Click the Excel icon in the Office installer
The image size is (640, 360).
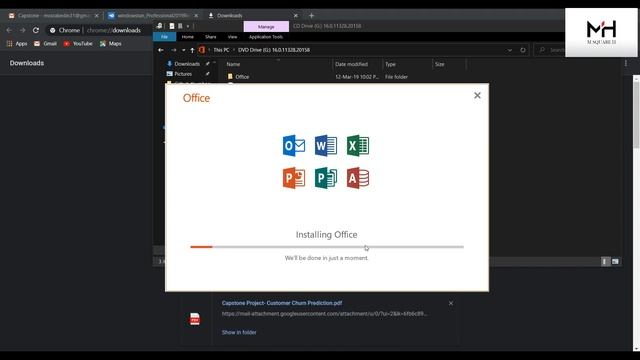pos(358,145)
